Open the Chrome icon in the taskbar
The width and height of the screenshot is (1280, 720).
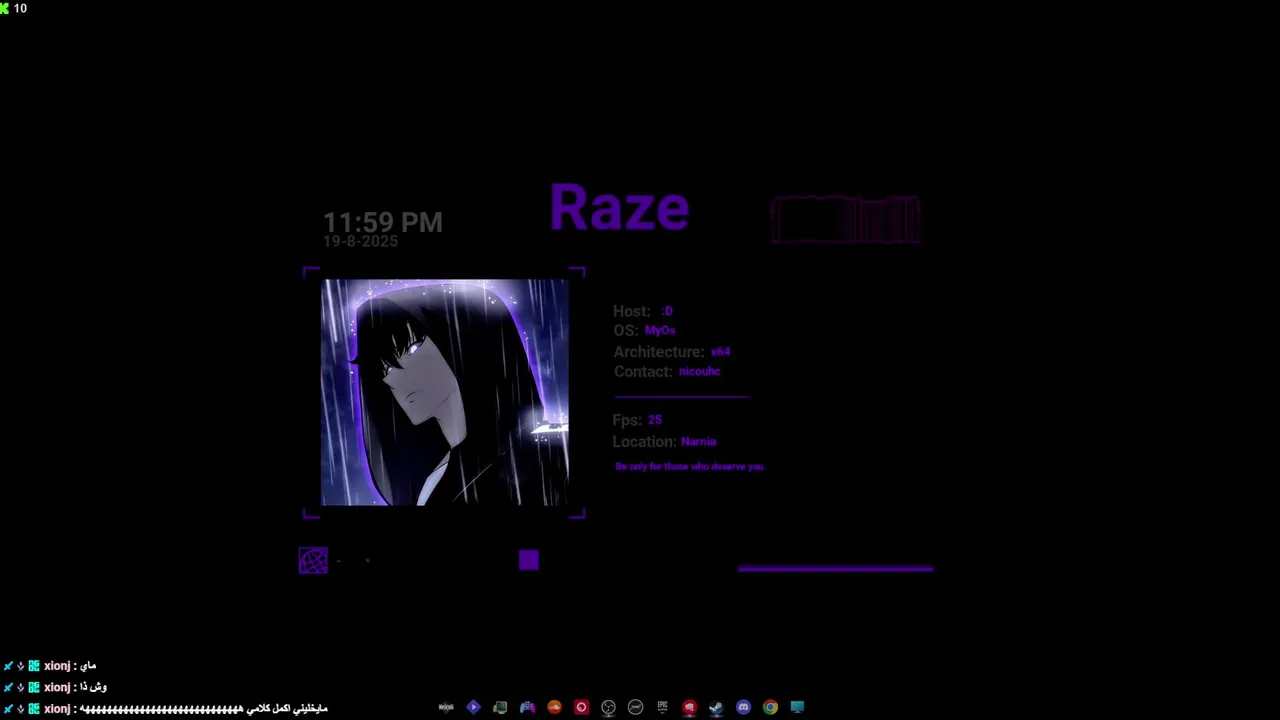pyautogui.click(x=770, y=707)
